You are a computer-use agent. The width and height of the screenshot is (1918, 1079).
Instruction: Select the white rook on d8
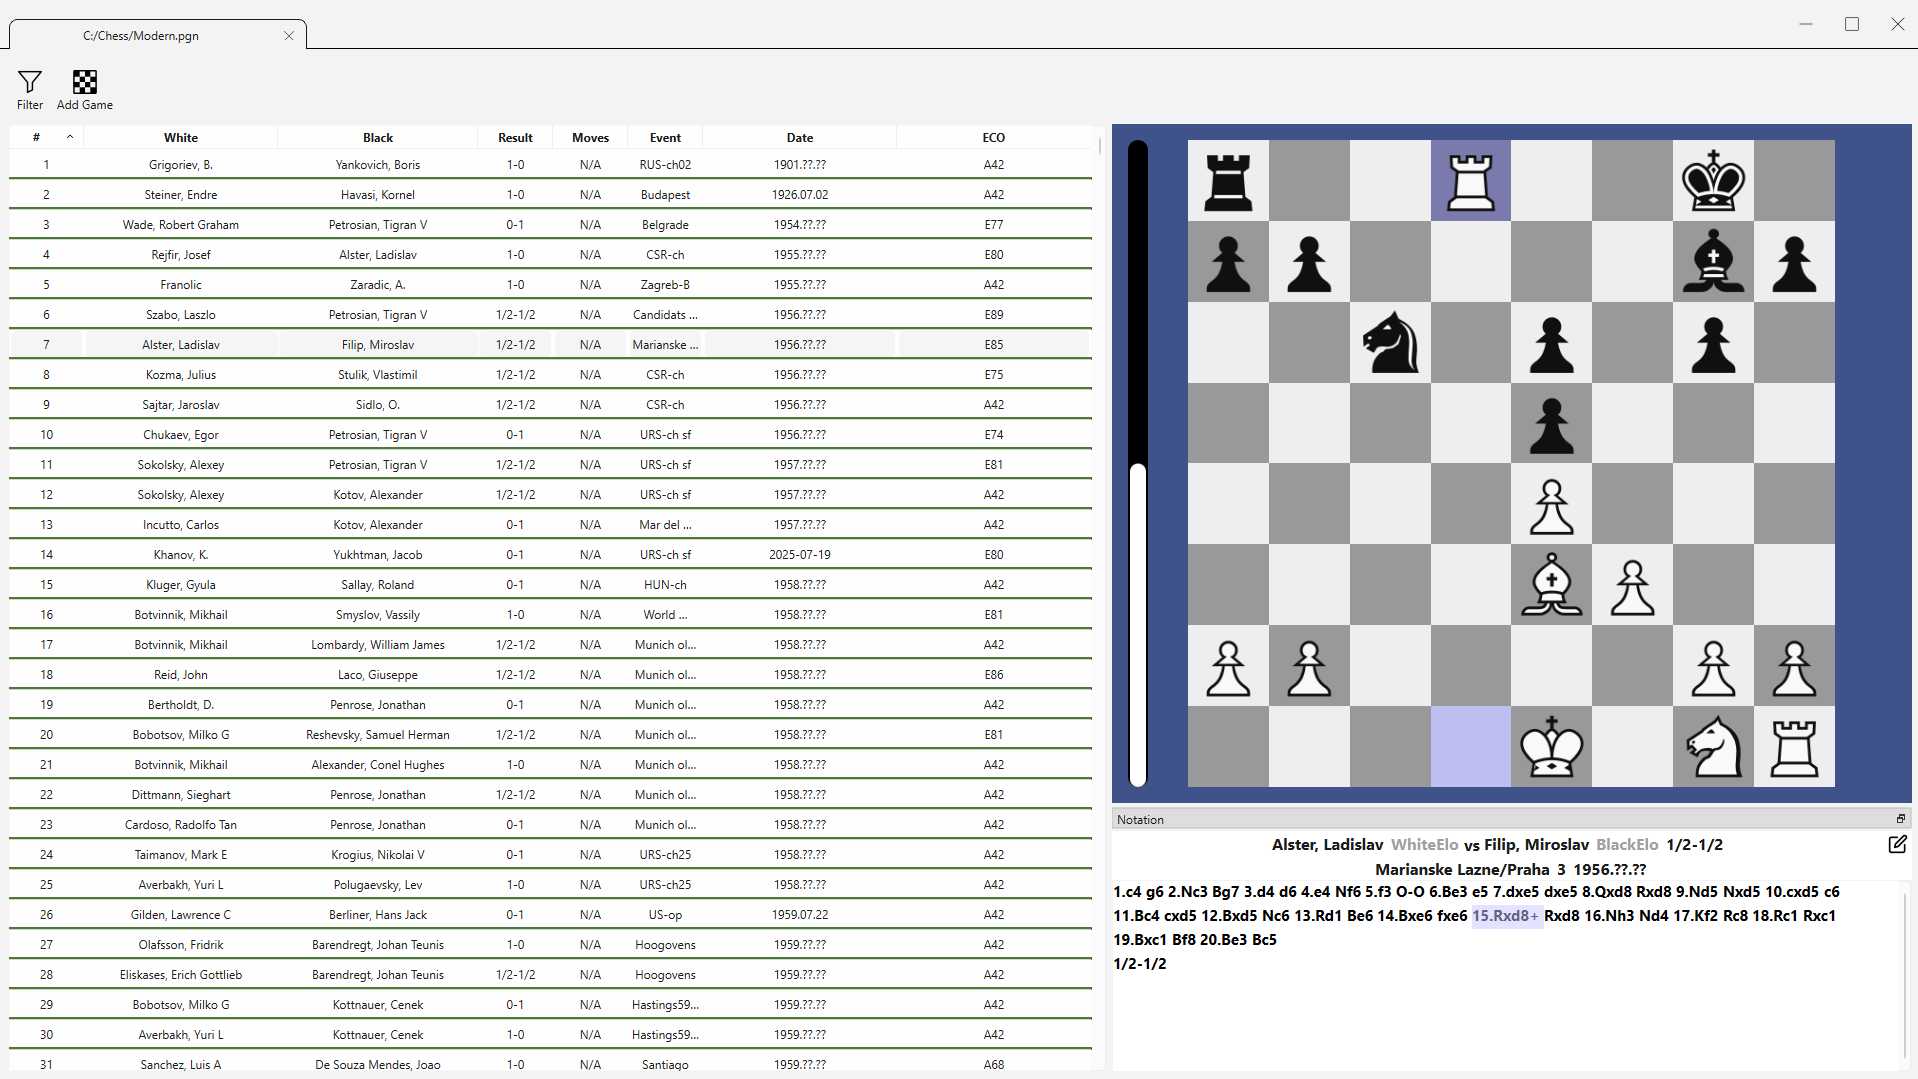click(x=1470, y=181)
